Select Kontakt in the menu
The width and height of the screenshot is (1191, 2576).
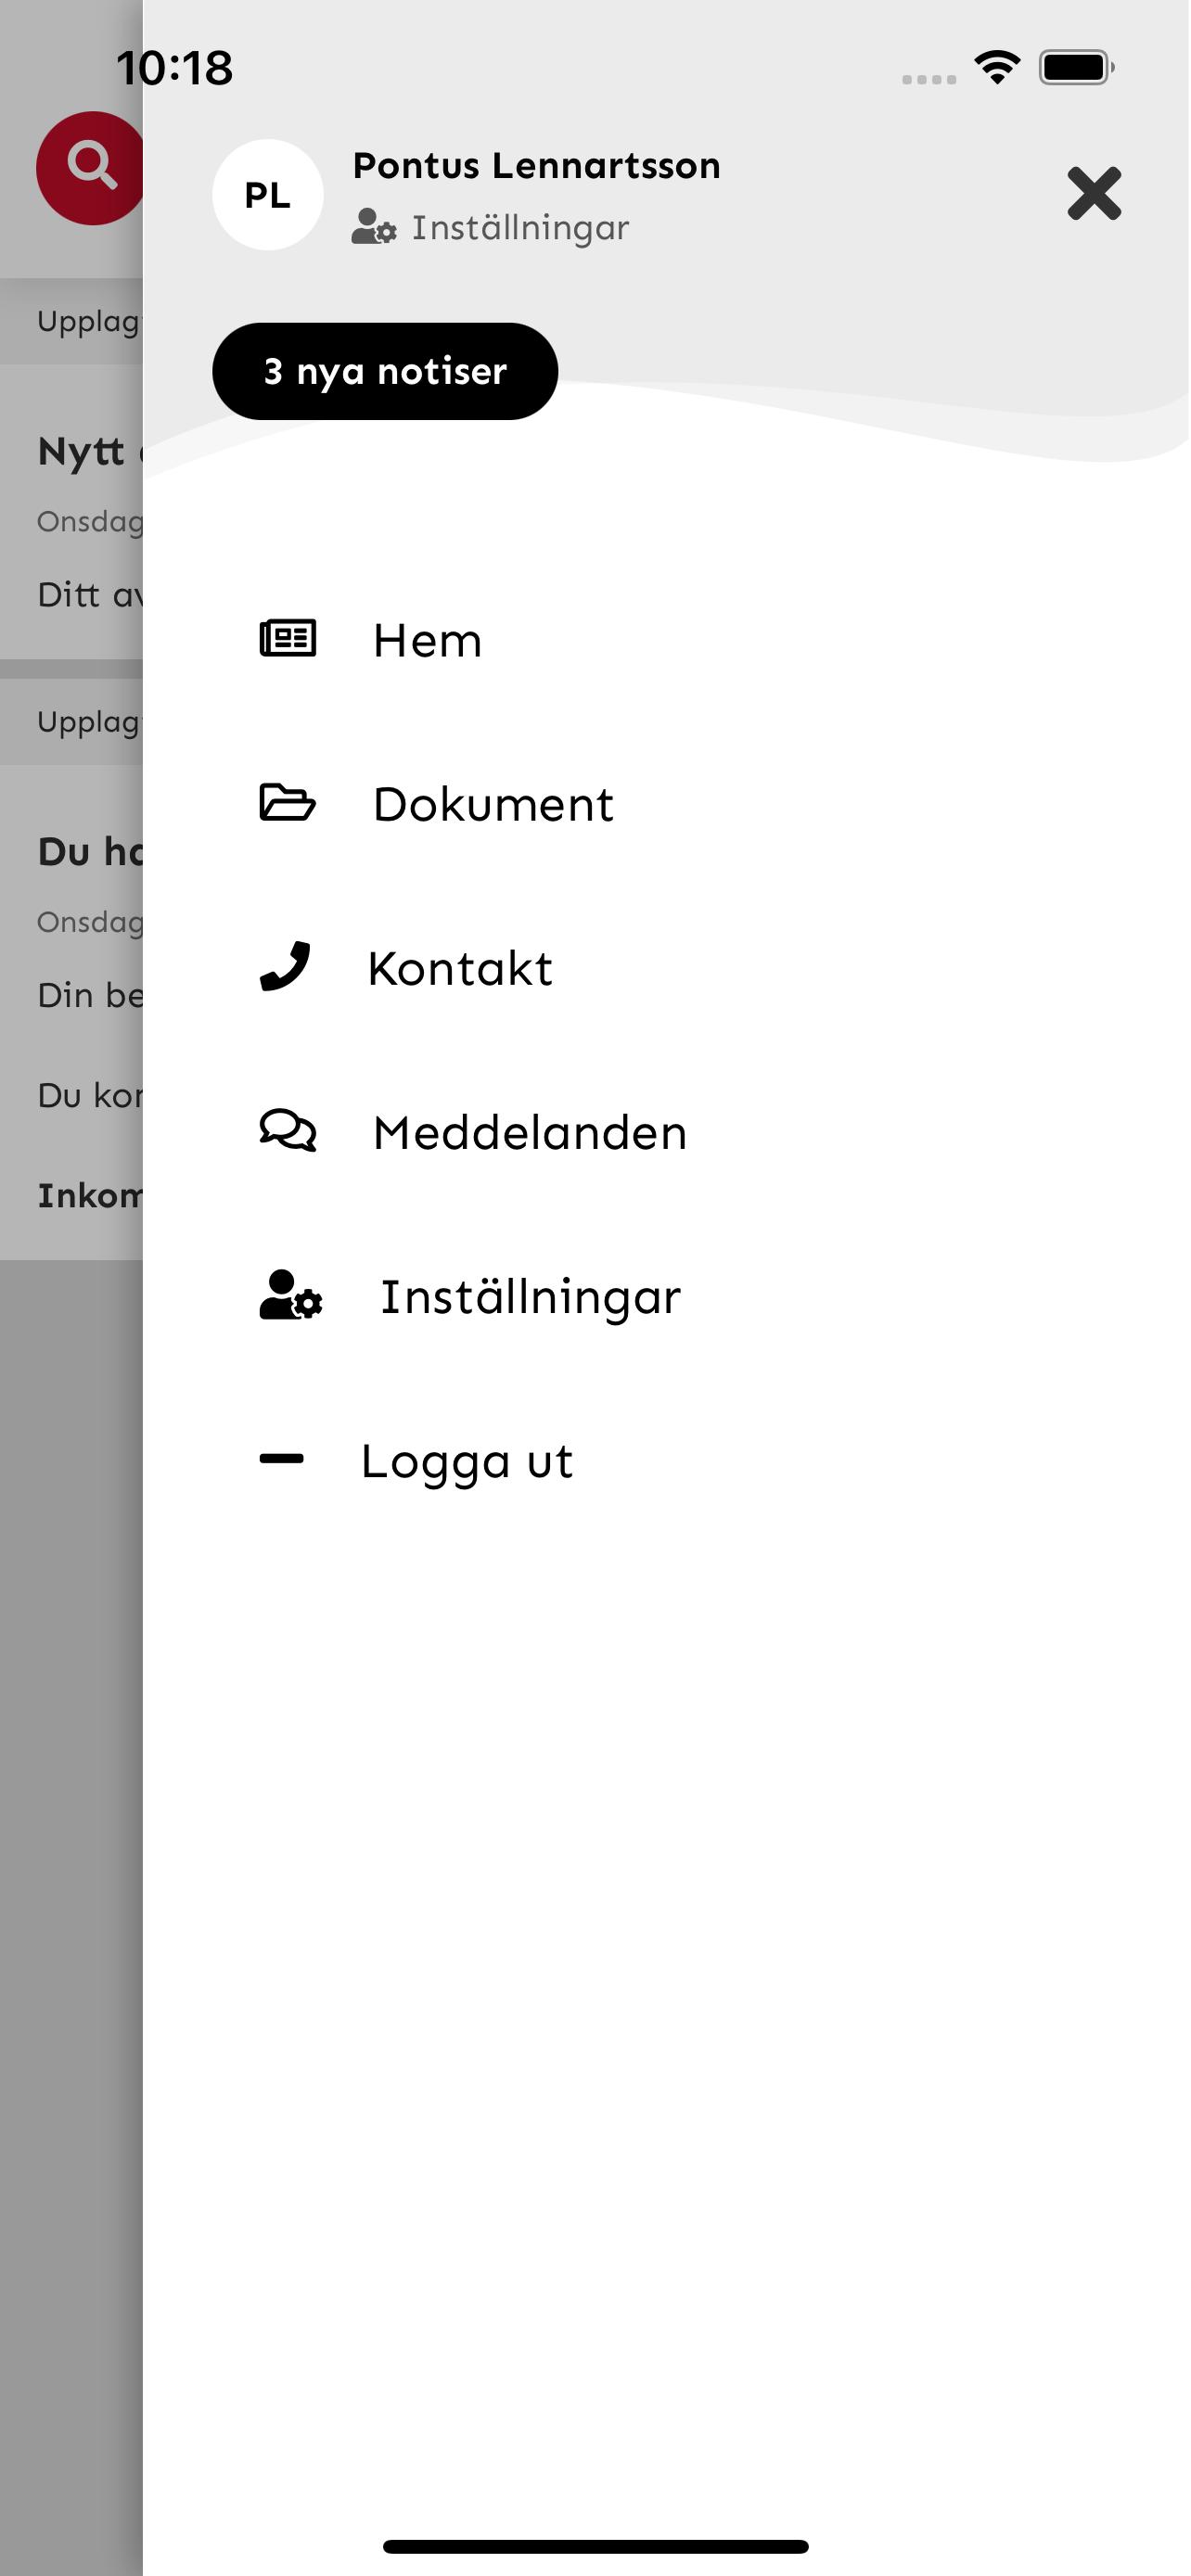coord(460,968)
